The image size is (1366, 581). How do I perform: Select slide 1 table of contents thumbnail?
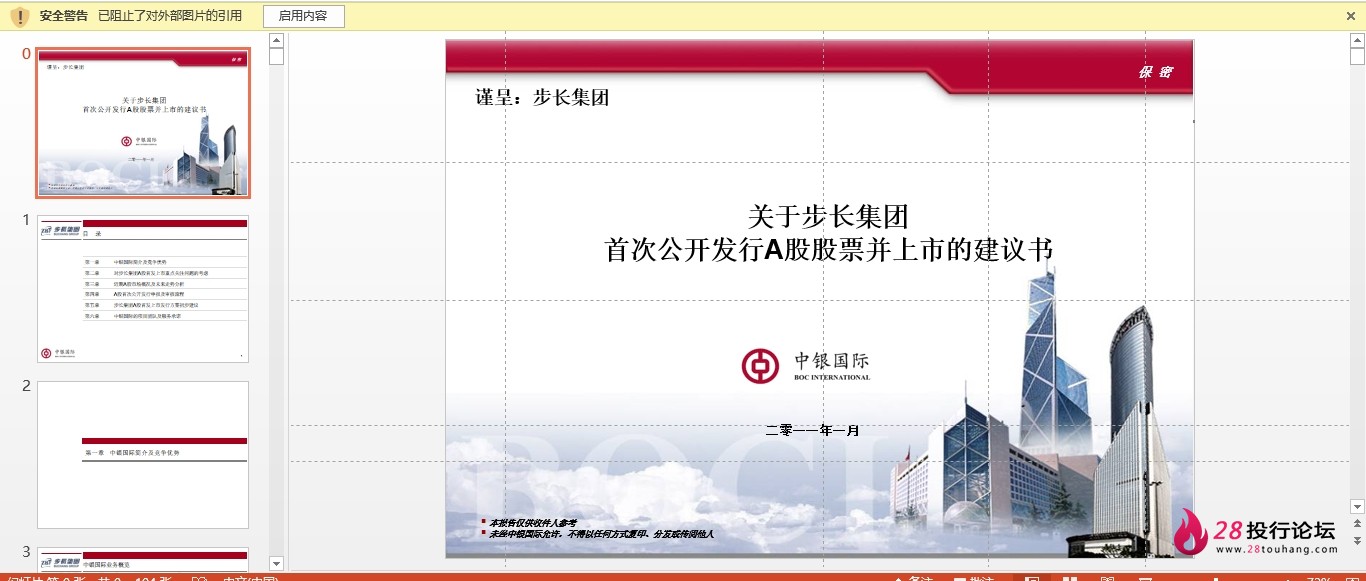(x=143, y=289)
